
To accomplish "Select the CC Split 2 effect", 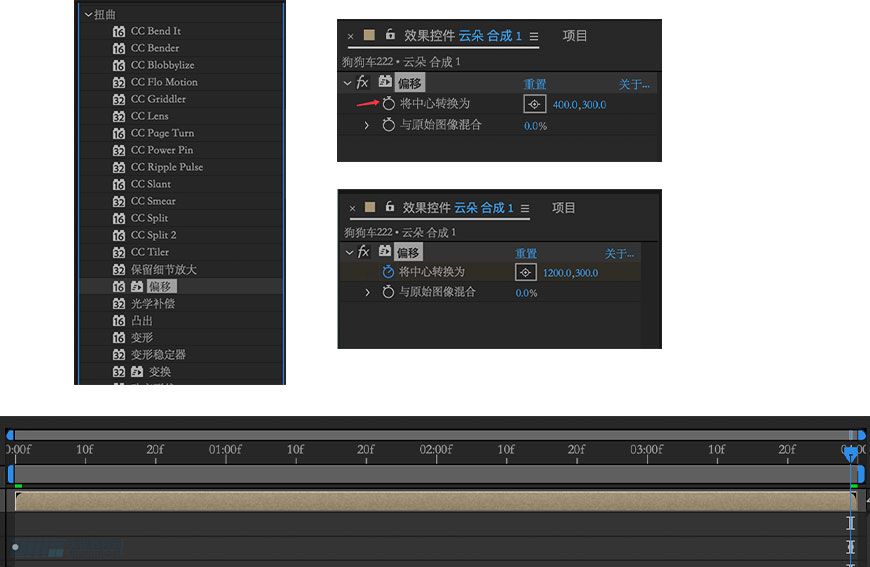I will click(154, 235).
